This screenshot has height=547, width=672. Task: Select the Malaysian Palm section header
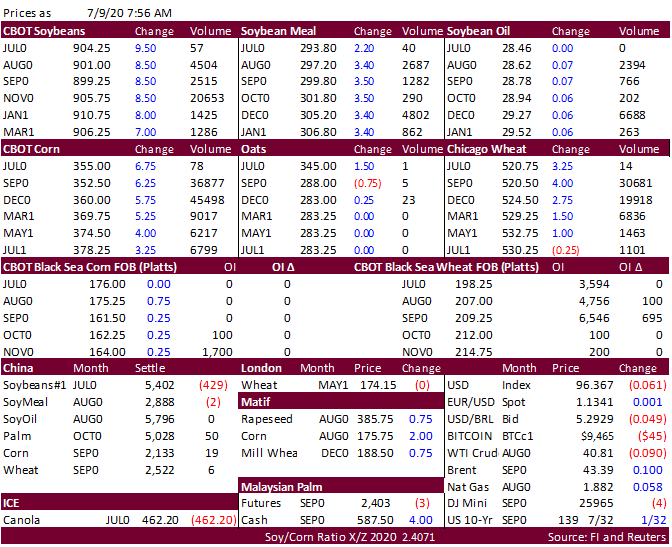283,487
